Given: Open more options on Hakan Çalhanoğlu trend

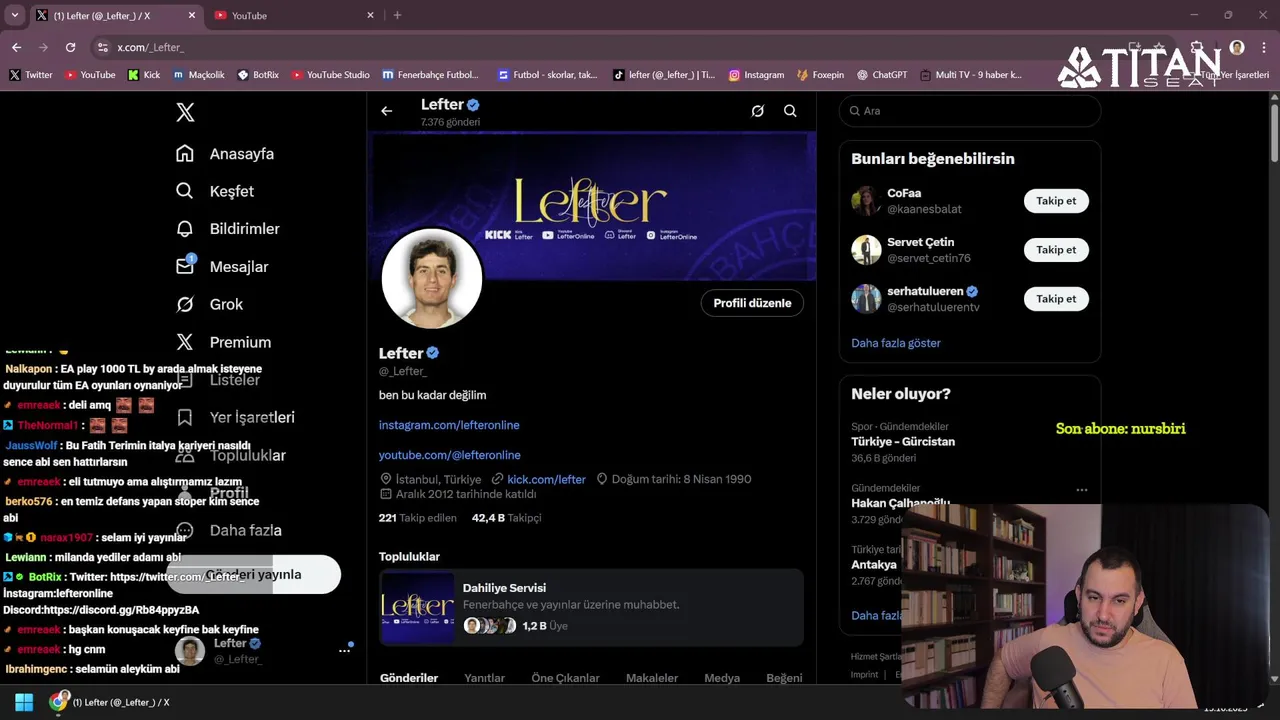Looking at the screenshot, I should (x=1081, y=490).
